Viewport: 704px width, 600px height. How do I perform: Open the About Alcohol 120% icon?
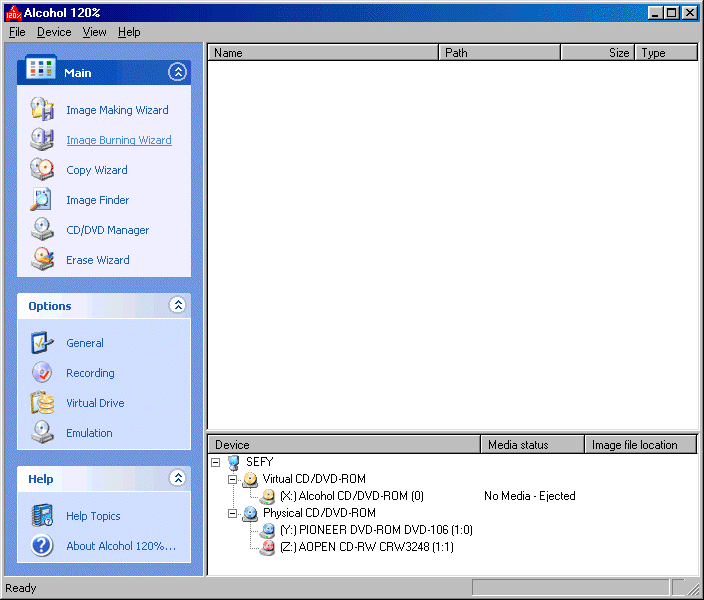click(42, 546)
